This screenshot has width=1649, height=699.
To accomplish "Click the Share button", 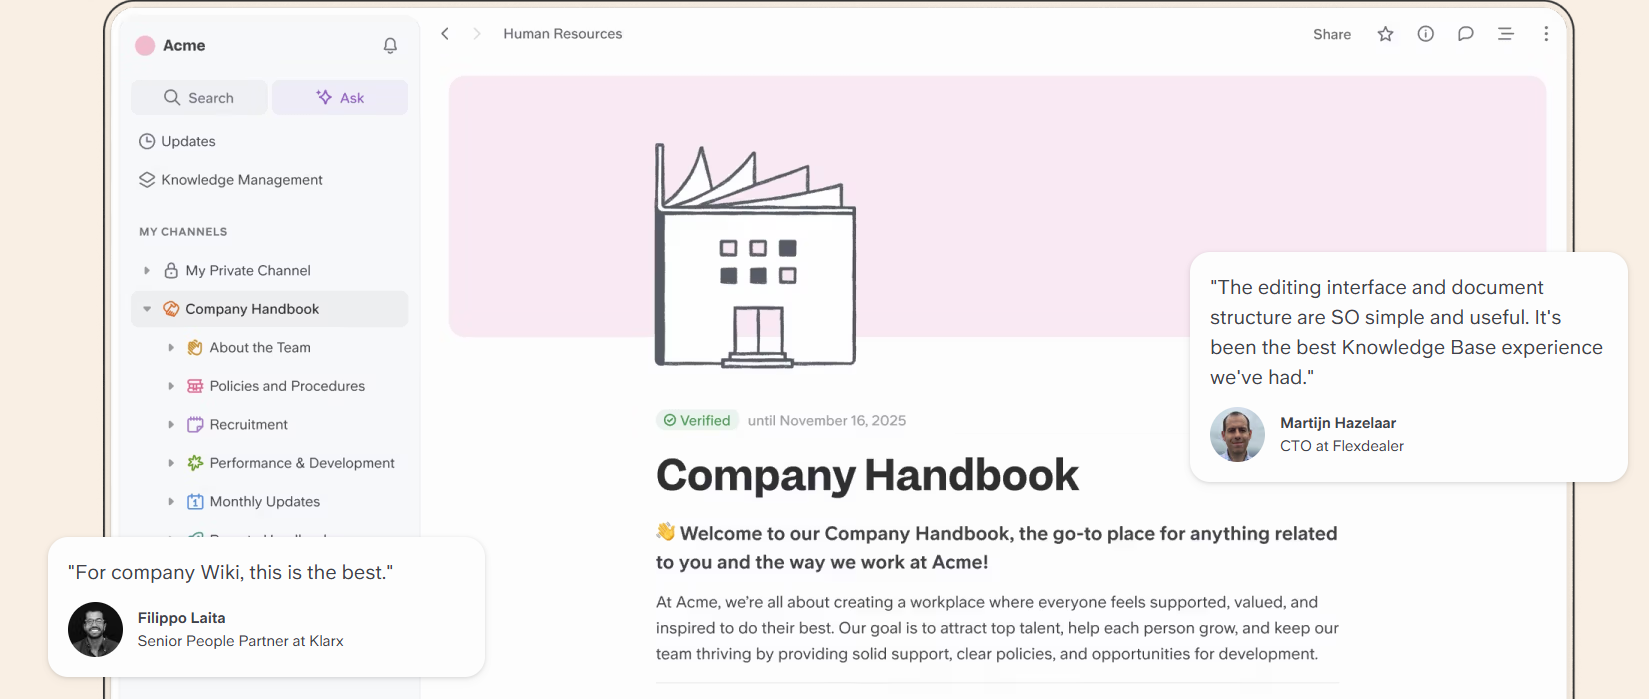I will pyautogui.click(x=1331, y=34).
